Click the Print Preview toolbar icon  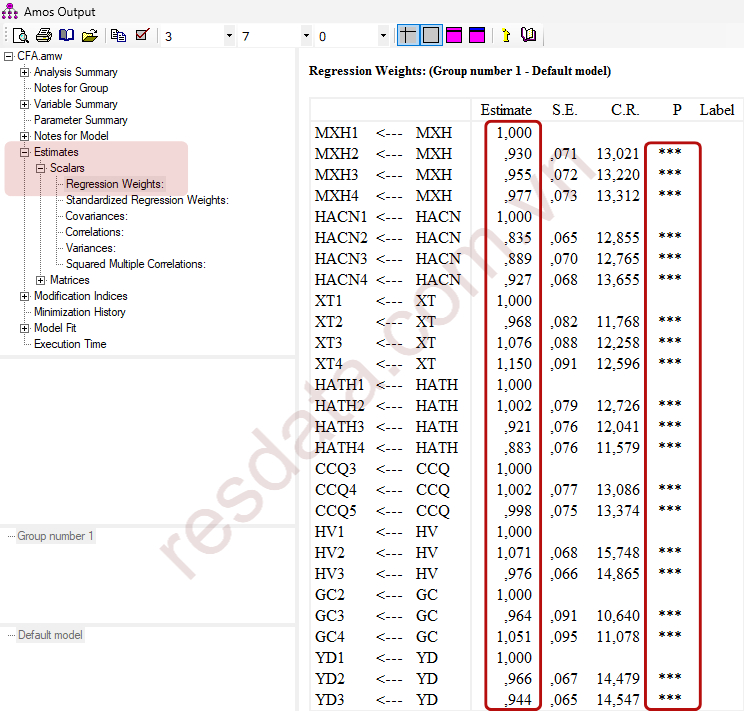point(21,36)
